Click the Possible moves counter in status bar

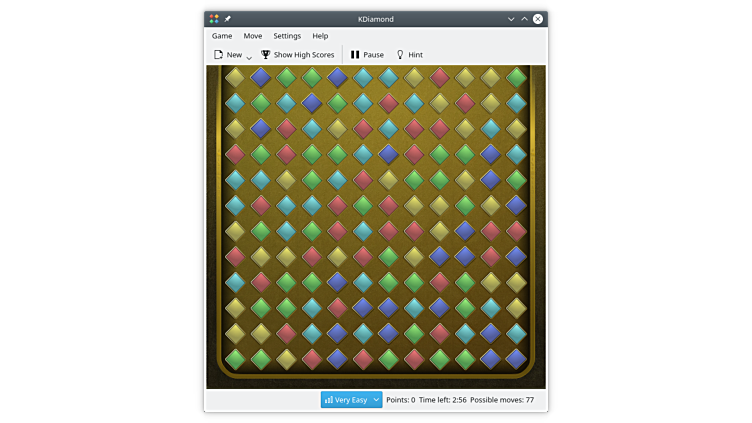[x=501, y=400]
